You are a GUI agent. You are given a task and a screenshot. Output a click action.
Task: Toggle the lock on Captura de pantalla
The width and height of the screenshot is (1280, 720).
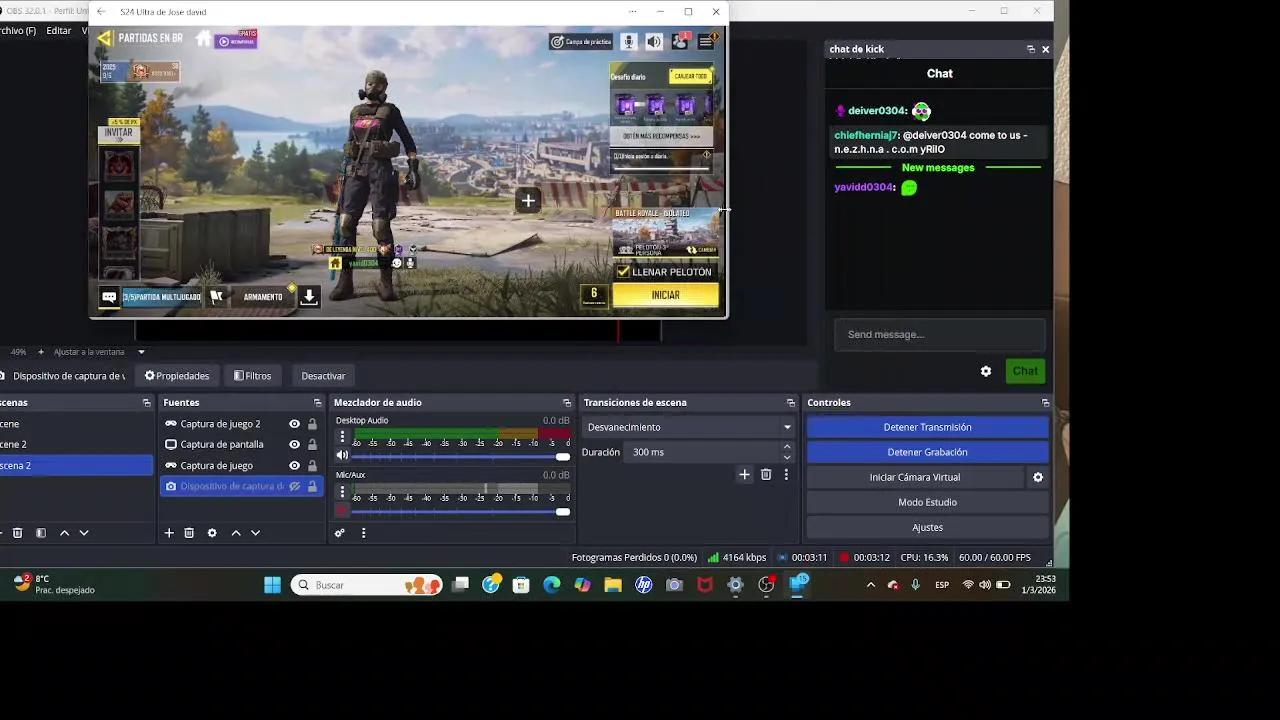(312, 444)
